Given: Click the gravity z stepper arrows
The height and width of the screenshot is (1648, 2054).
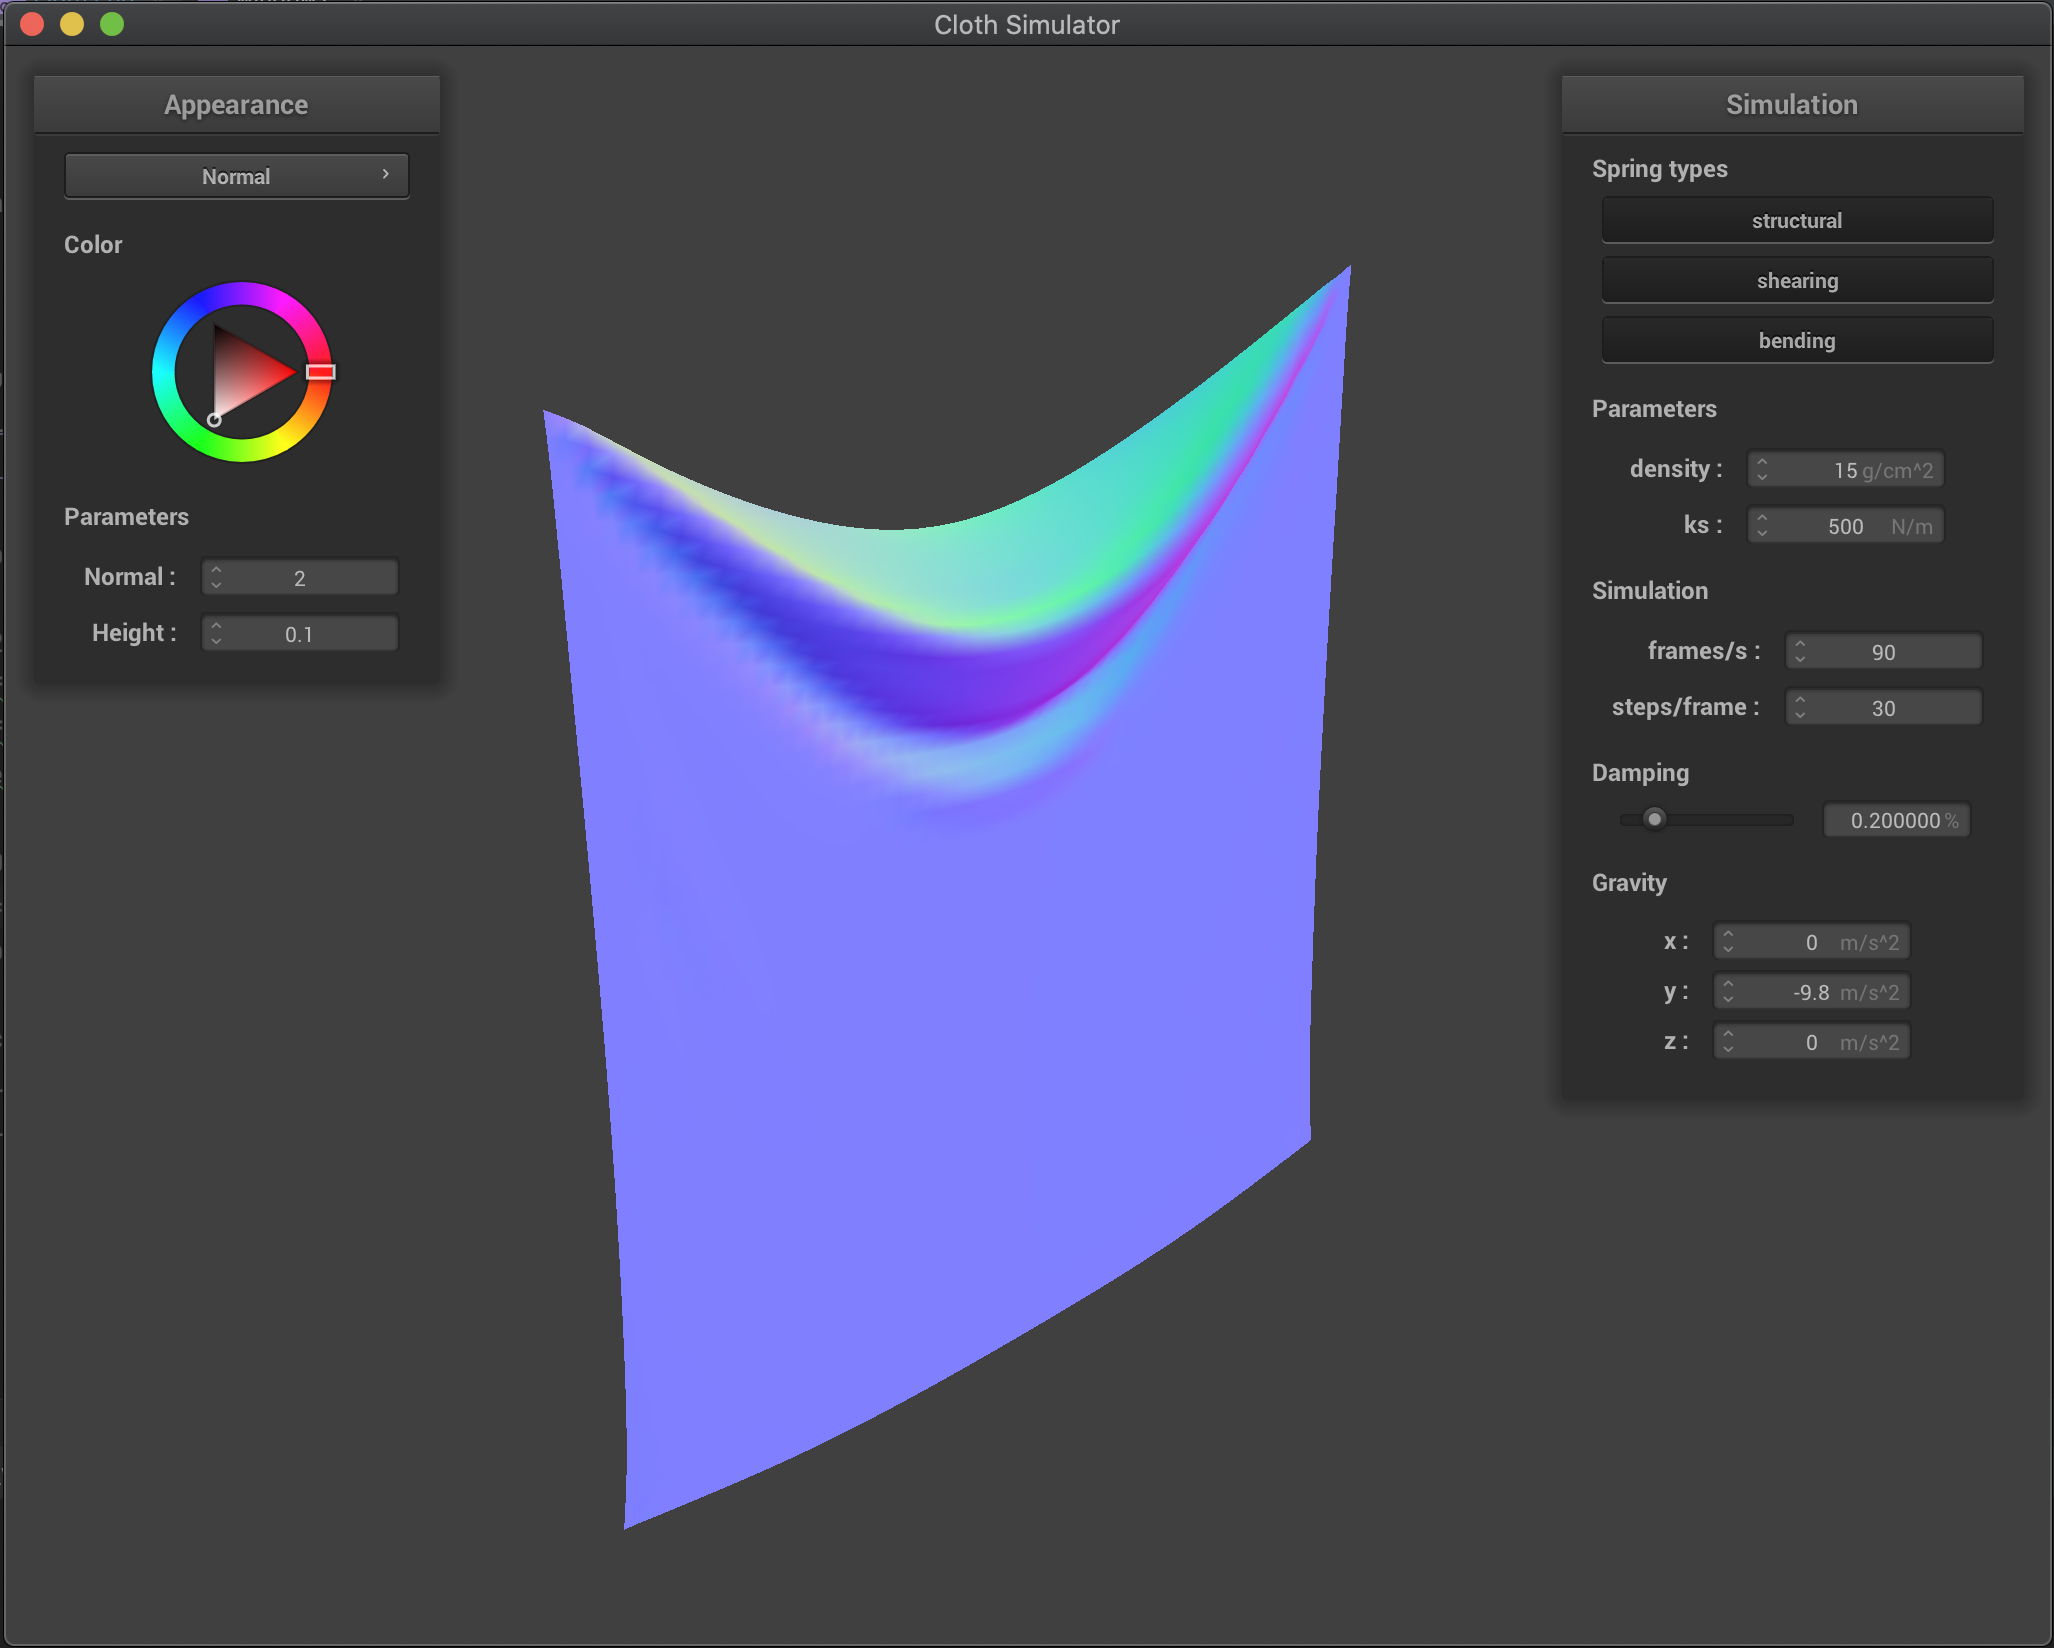Looking at the screenshot, I should coord(1728,1042).
